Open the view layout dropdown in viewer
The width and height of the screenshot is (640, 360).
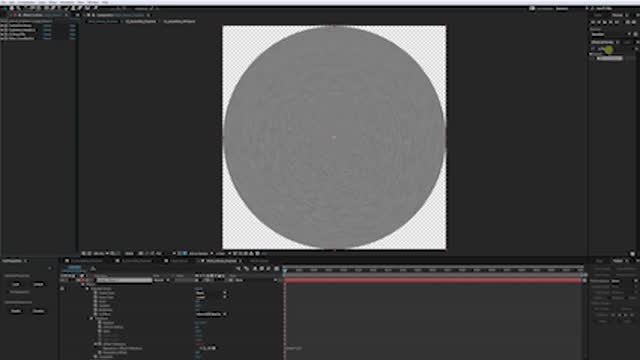pyautogui.click(x=222, y=253)
